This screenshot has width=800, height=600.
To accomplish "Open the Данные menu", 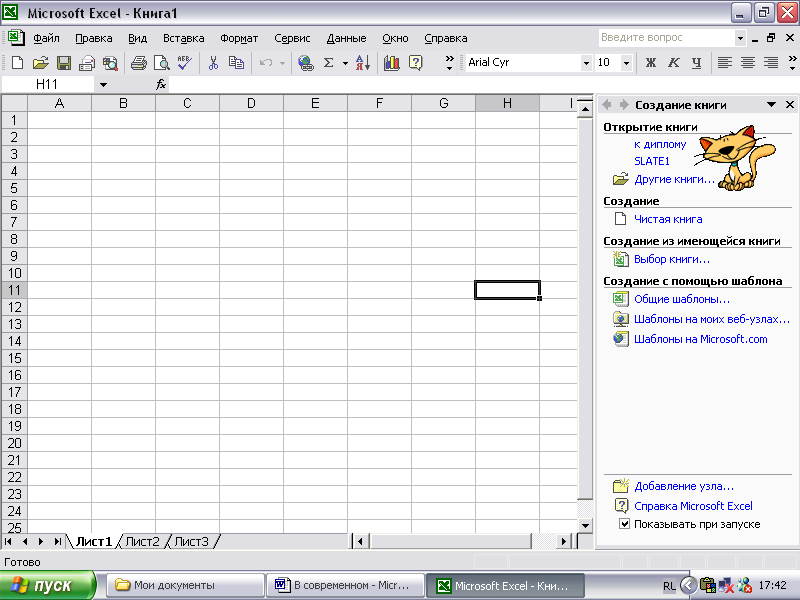I will (x=346, y=38).
